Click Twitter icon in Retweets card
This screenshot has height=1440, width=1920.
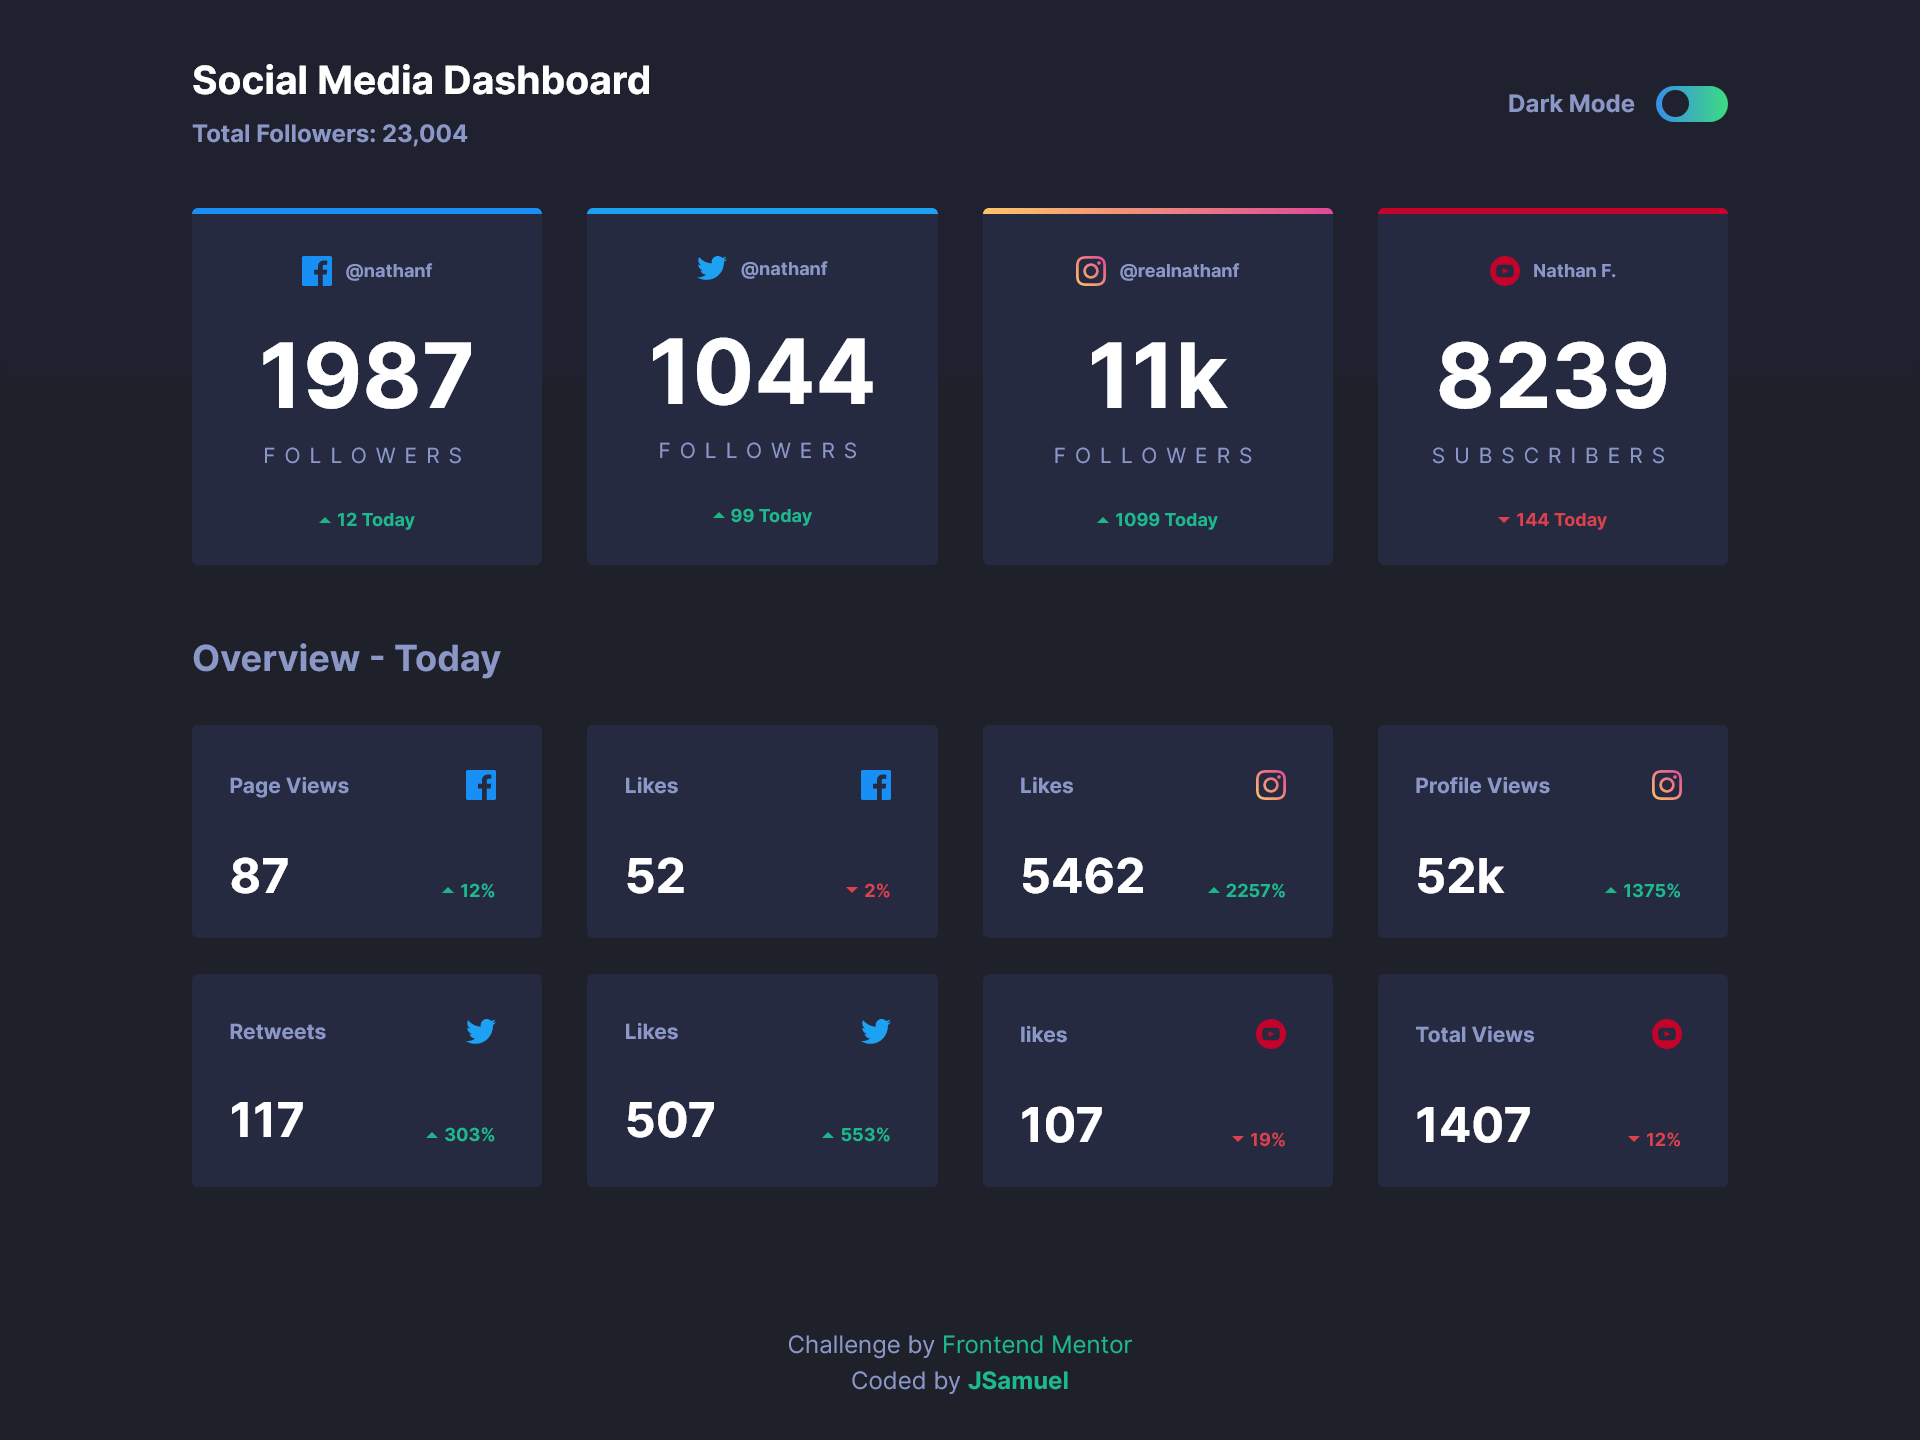point(480,1031)
